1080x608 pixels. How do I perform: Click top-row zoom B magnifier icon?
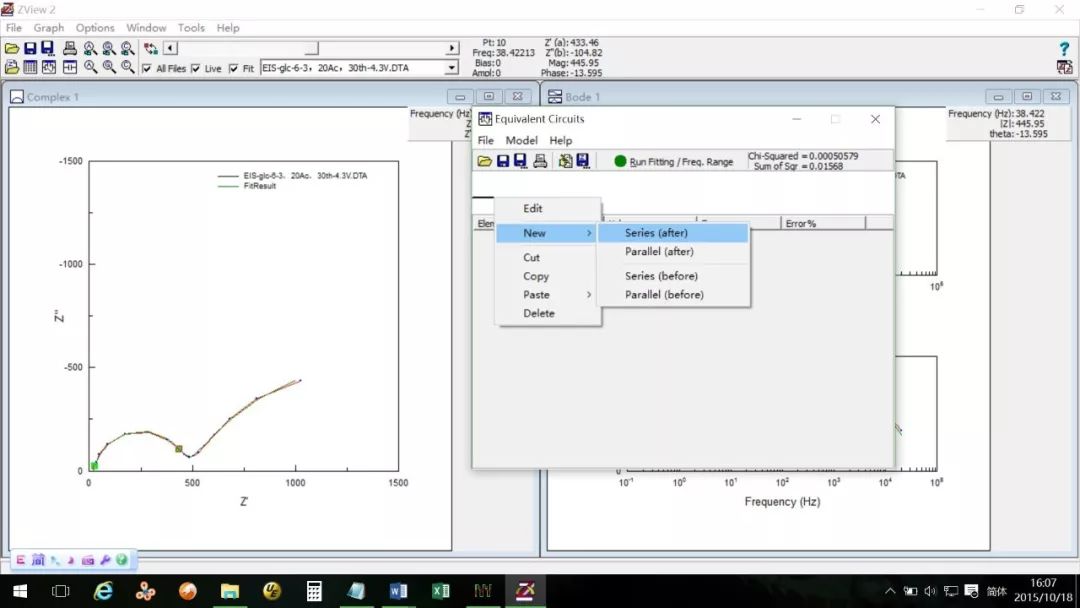109,48
